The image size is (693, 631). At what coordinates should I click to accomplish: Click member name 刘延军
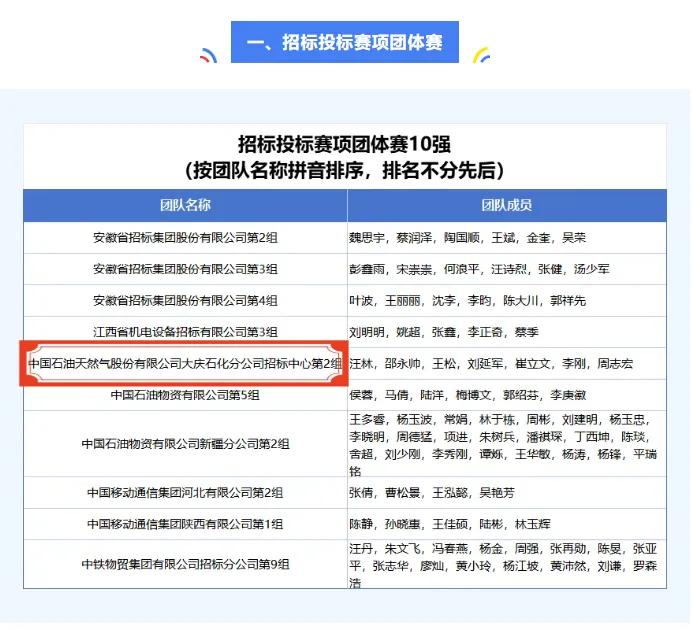[x=485, y=364]
